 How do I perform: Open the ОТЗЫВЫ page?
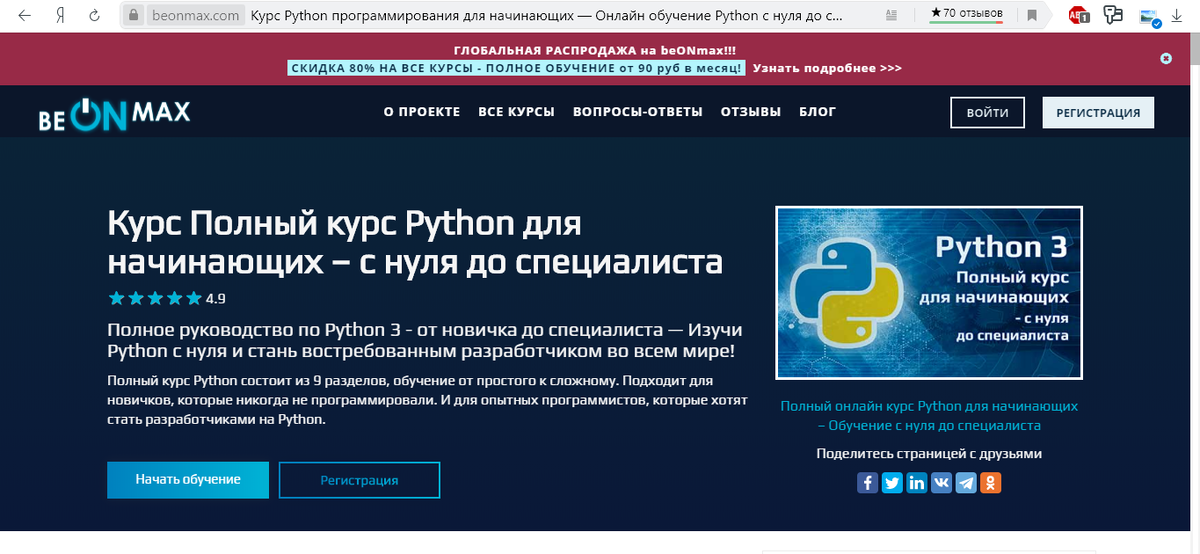coord(751,112)
